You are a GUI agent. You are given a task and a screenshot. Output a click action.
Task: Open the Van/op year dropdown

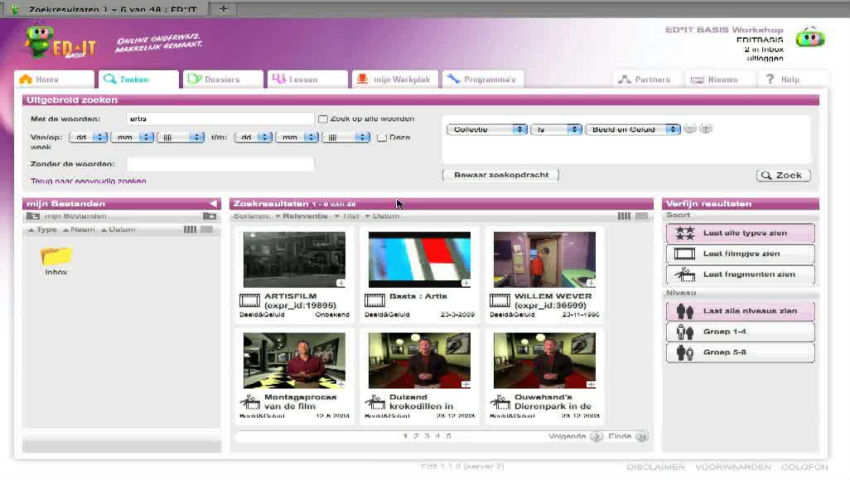tap(181, 138)
